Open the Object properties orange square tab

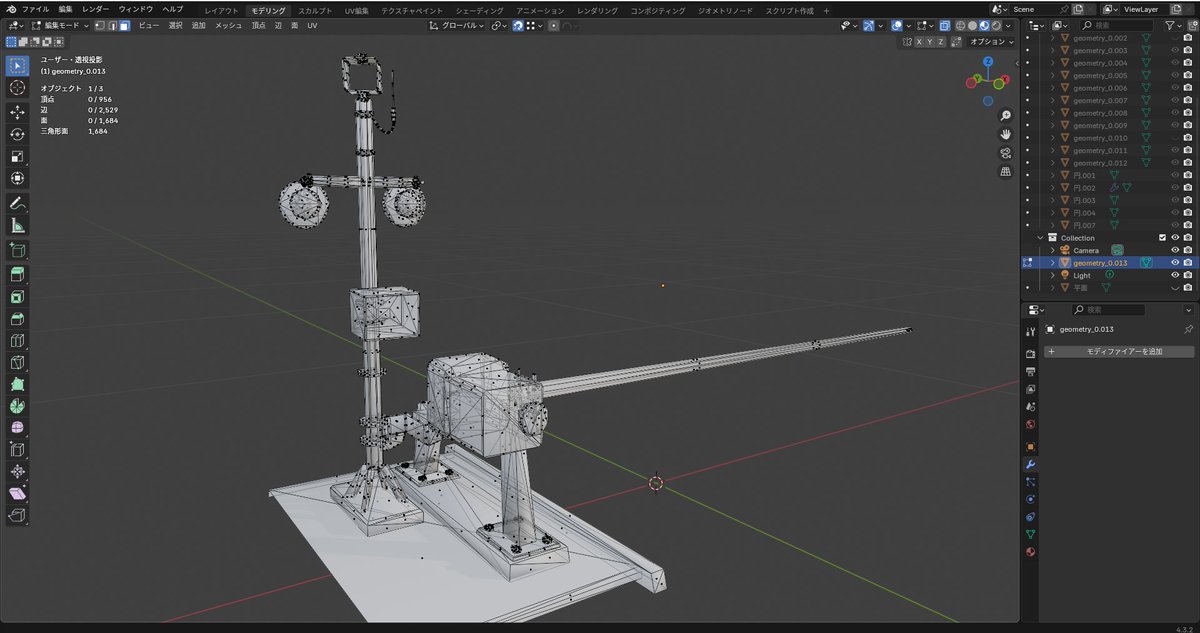1030,446
